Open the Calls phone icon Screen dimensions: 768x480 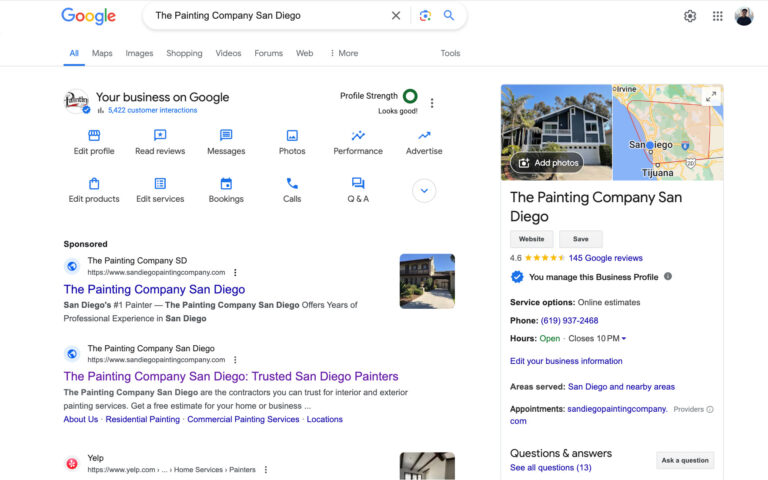click(292, 183)
